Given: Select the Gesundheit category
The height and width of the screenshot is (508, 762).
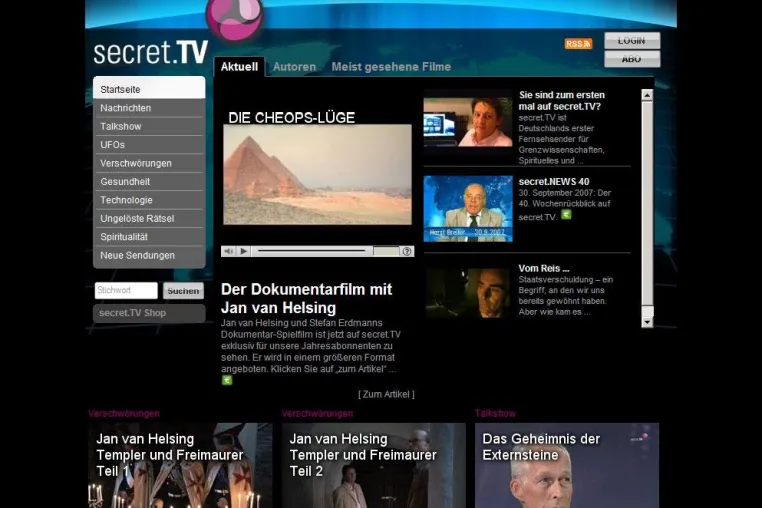Looking at the screenshot, I should click(x=149, y=182).
